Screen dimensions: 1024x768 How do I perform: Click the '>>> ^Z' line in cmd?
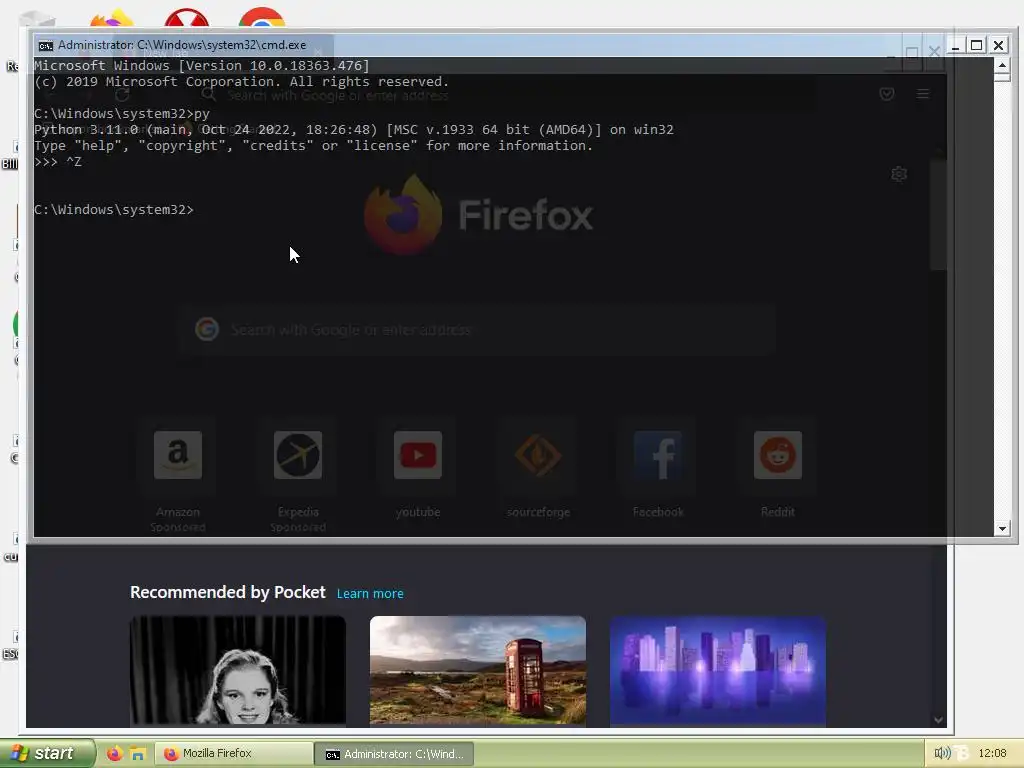tap(57, 161)
